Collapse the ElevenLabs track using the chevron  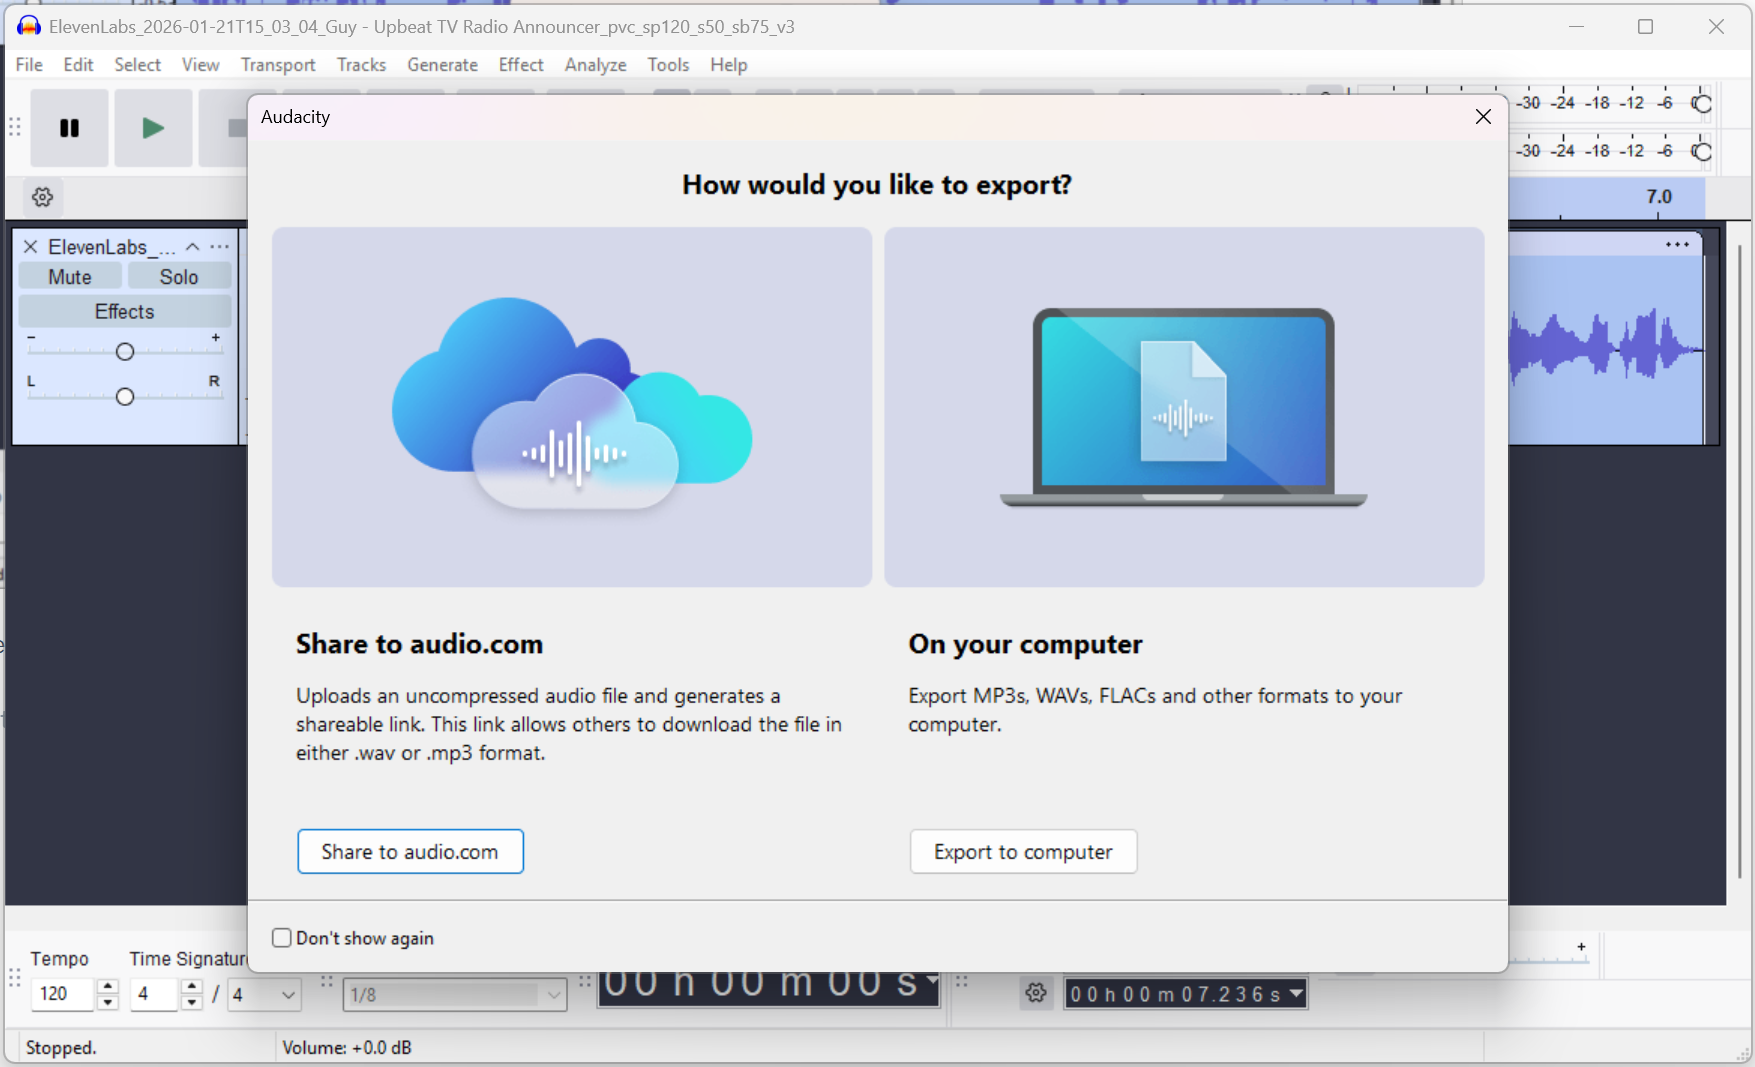click(x=193, y=247)
